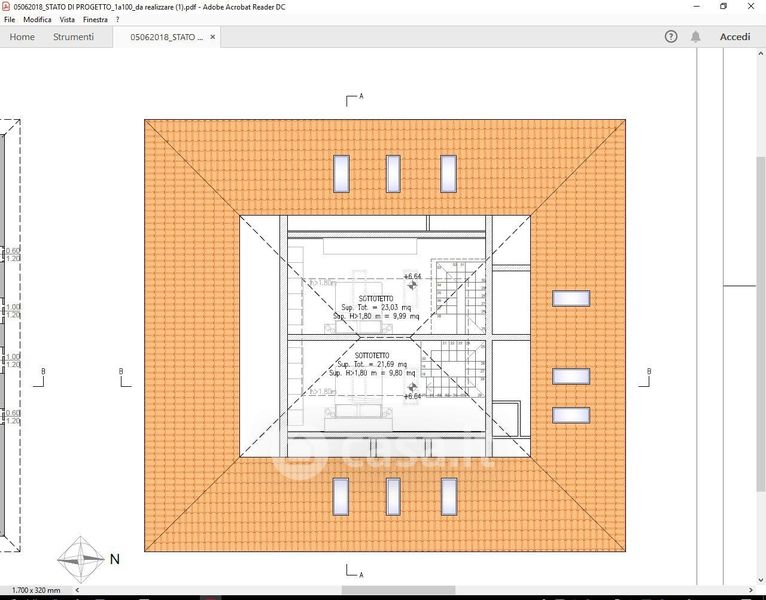Switch to the Home tab
Viewport: 766px width, 600px height.
pyautogui.click(x=22, y=37)
